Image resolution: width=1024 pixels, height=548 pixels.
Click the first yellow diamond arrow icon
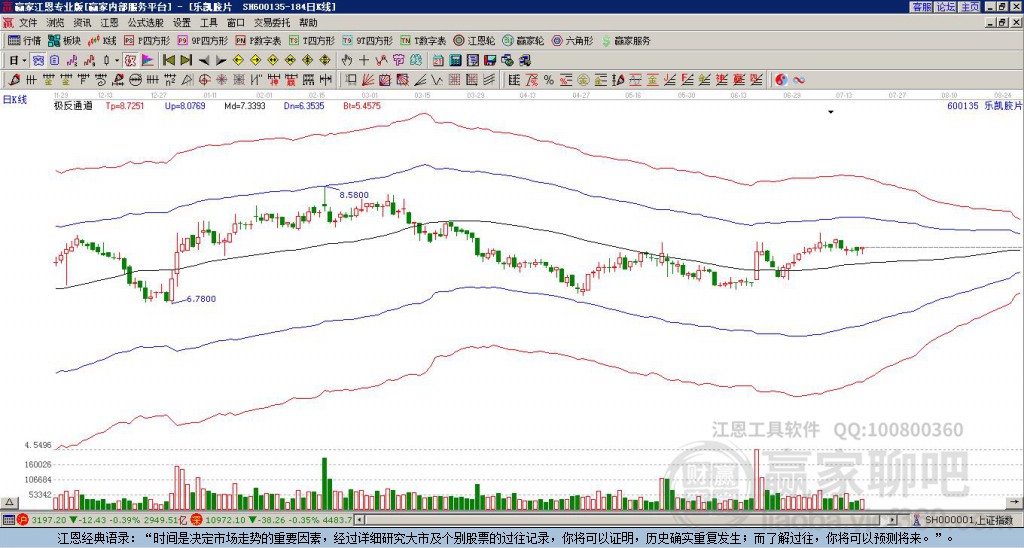coord(238,60)
